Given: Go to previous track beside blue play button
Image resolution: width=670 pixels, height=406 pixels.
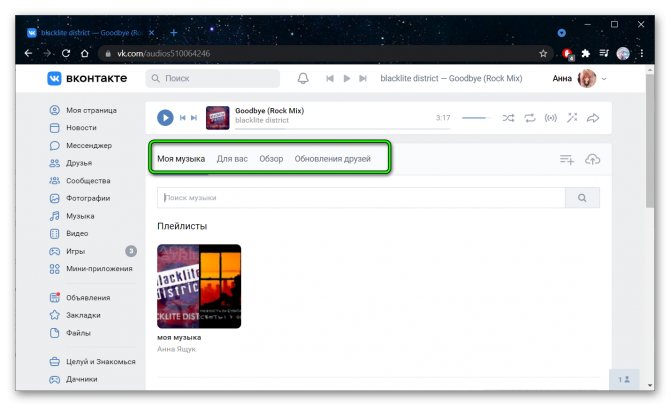Looking at the screenshot, I should point(182,118).
